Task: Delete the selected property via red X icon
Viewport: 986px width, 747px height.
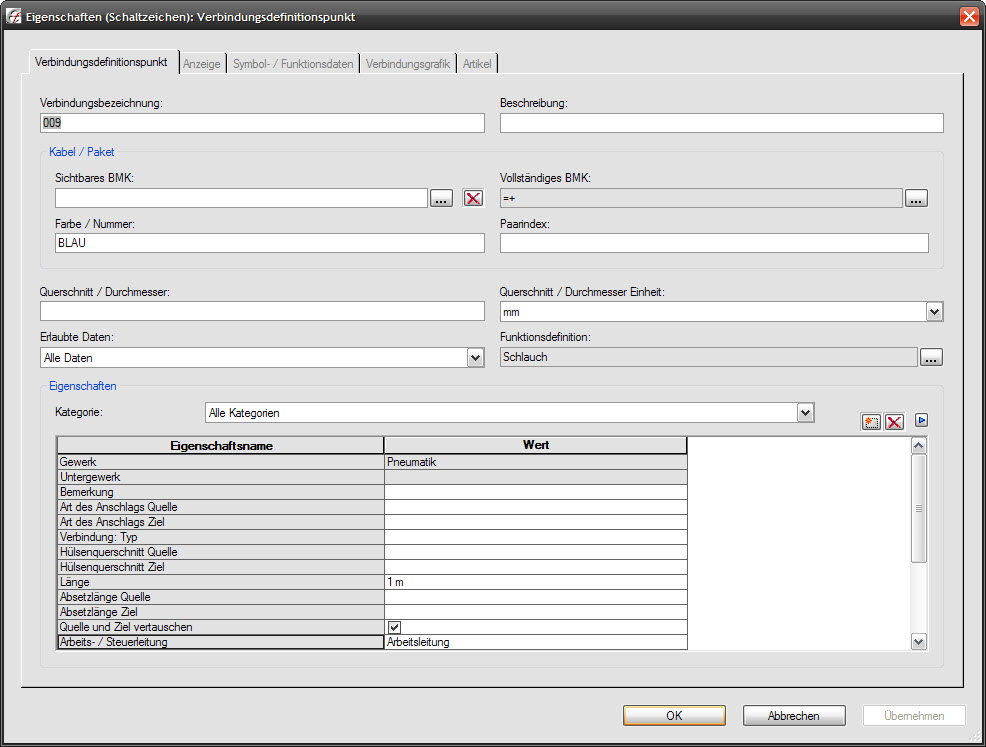Action: click(894, 422)
